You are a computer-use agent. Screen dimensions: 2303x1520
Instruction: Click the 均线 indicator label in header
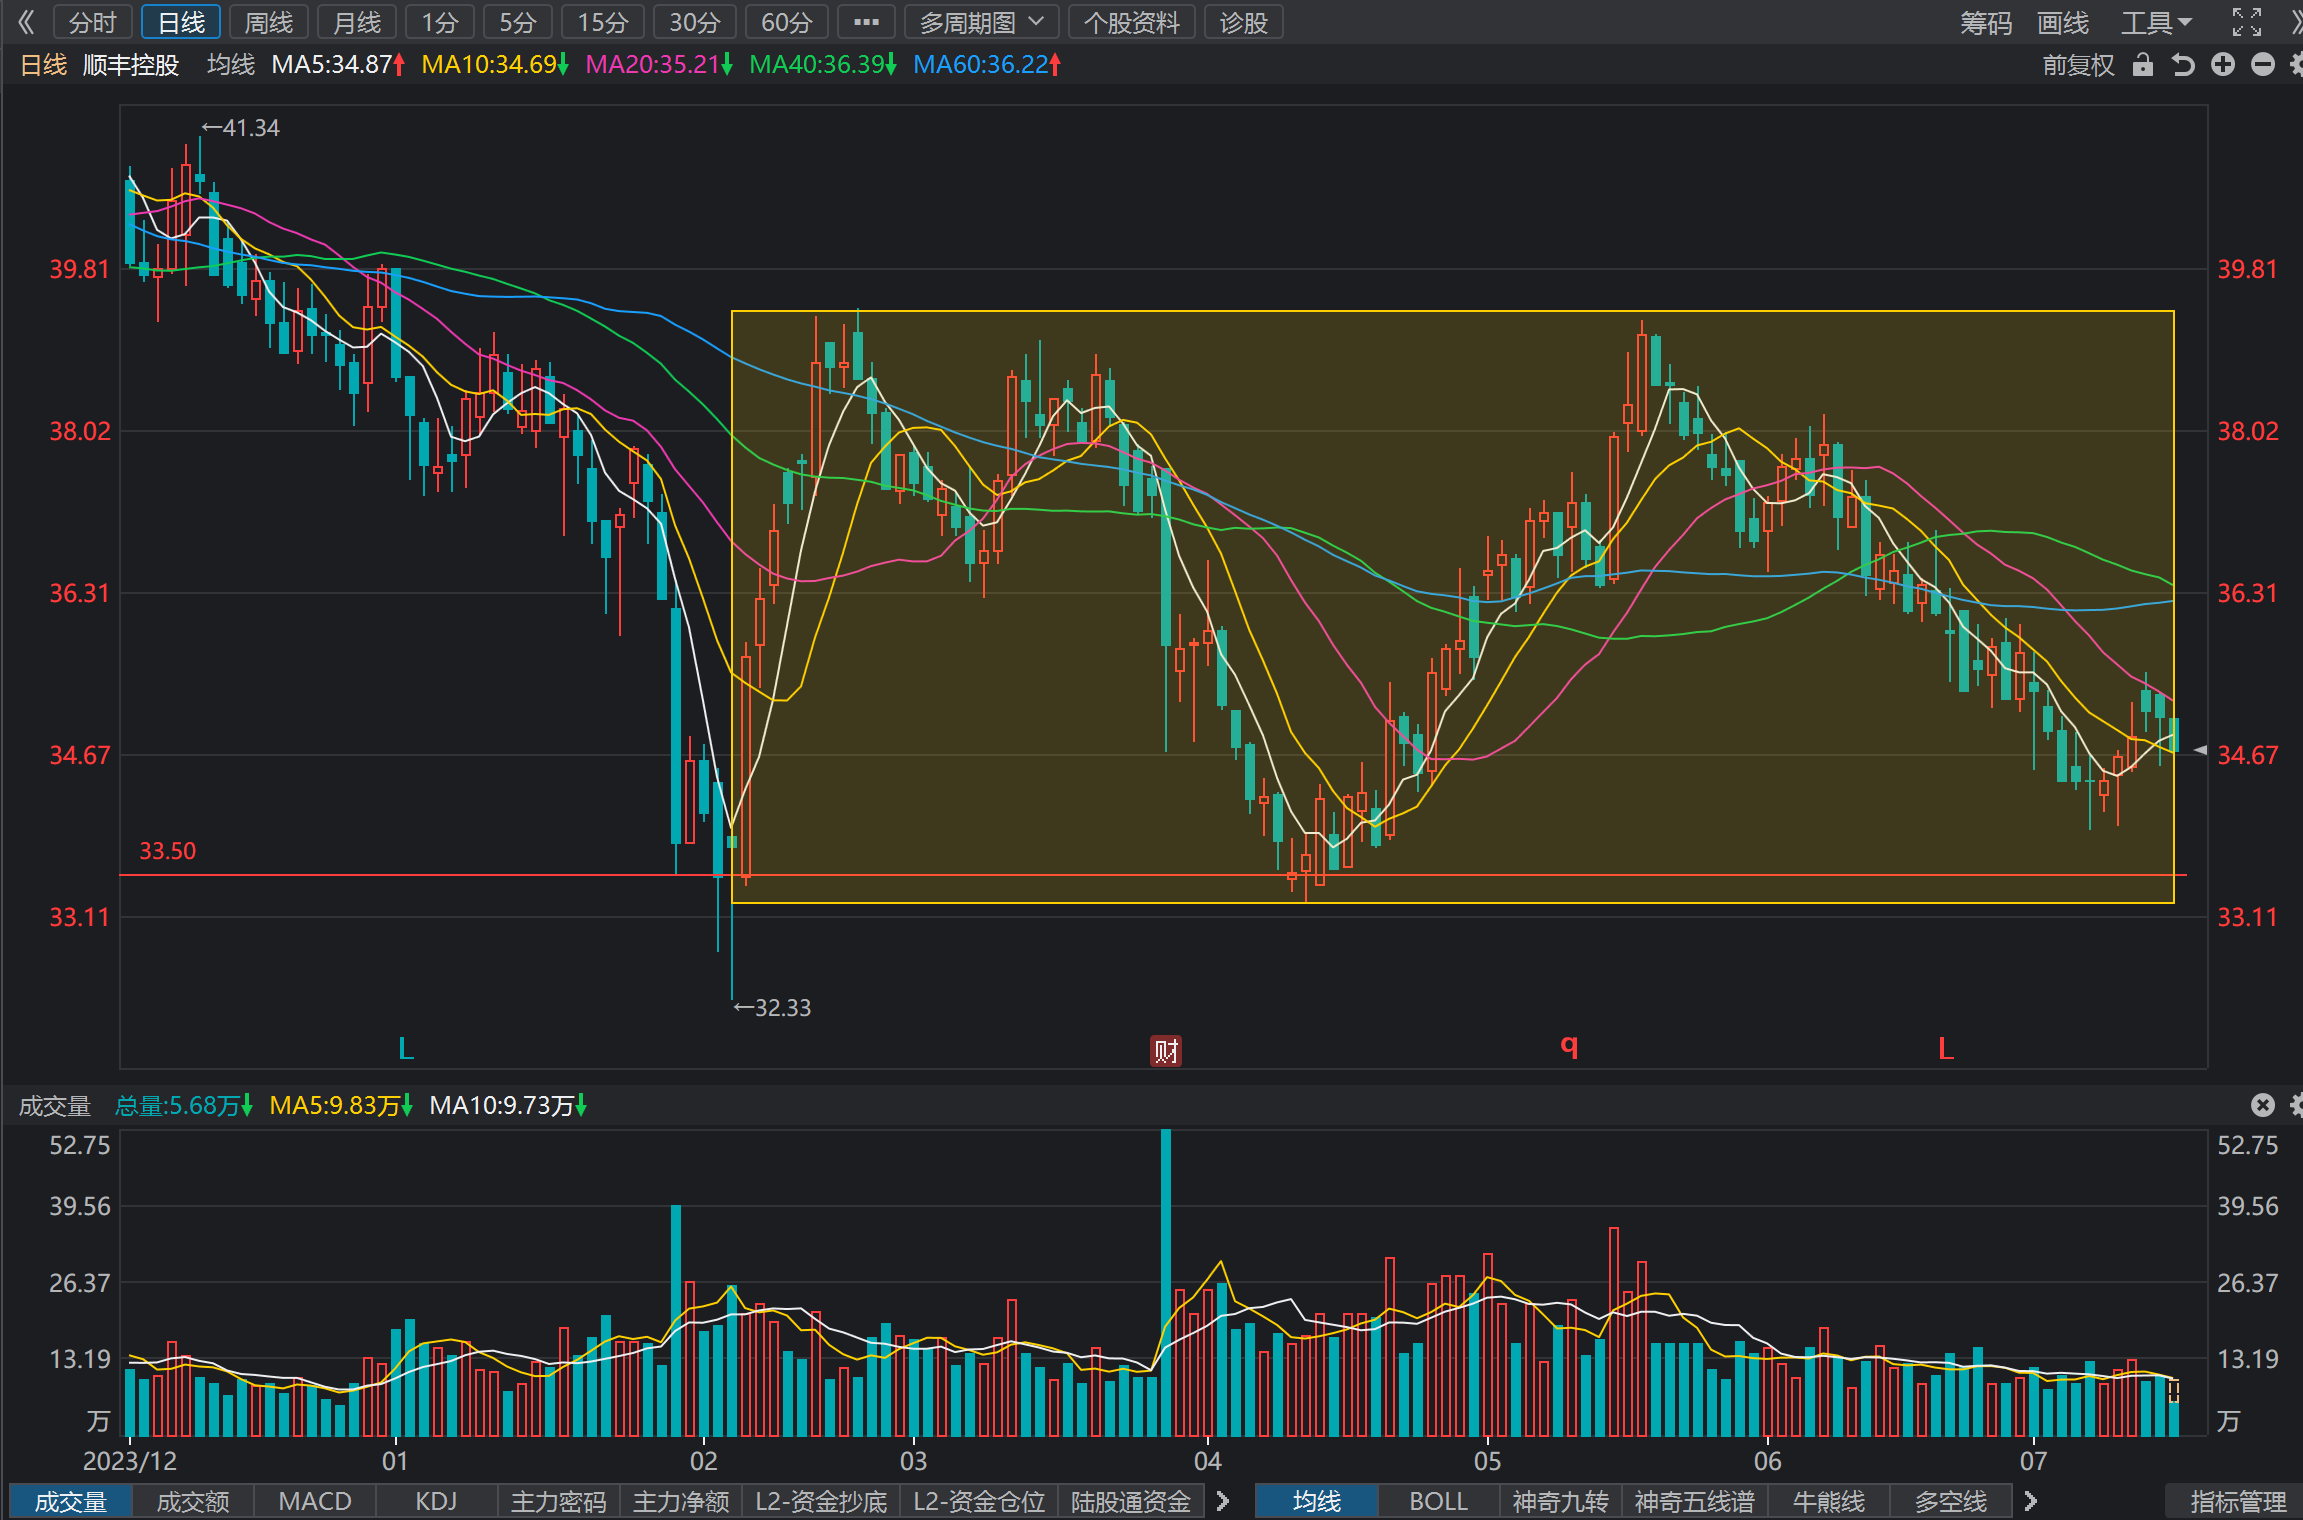pos(231,65)
